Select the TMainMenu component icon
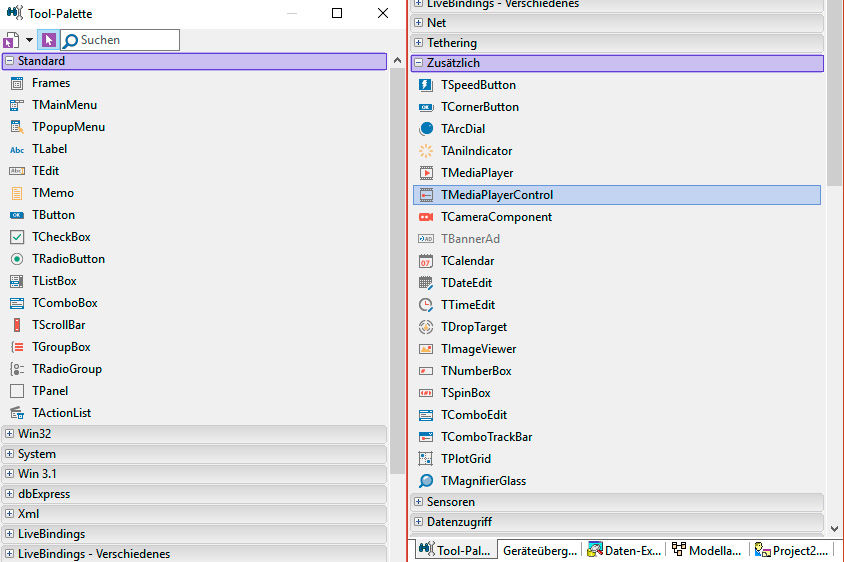Viewport: 844px width, 562px height. point(17,105)
